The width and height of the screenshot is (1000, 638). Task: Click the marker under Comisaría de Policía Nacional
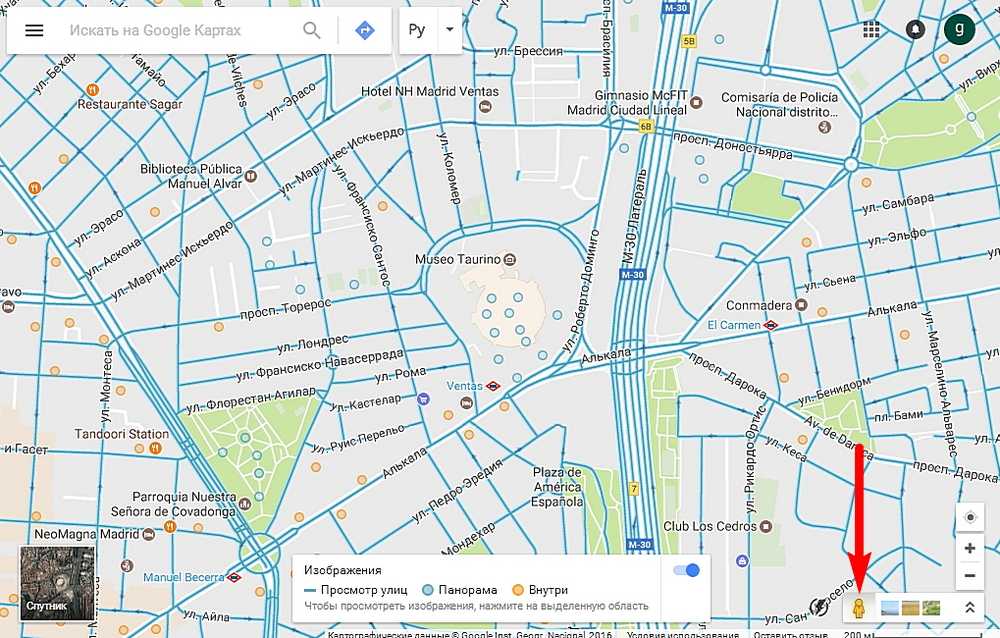click(x=825, y=127)
